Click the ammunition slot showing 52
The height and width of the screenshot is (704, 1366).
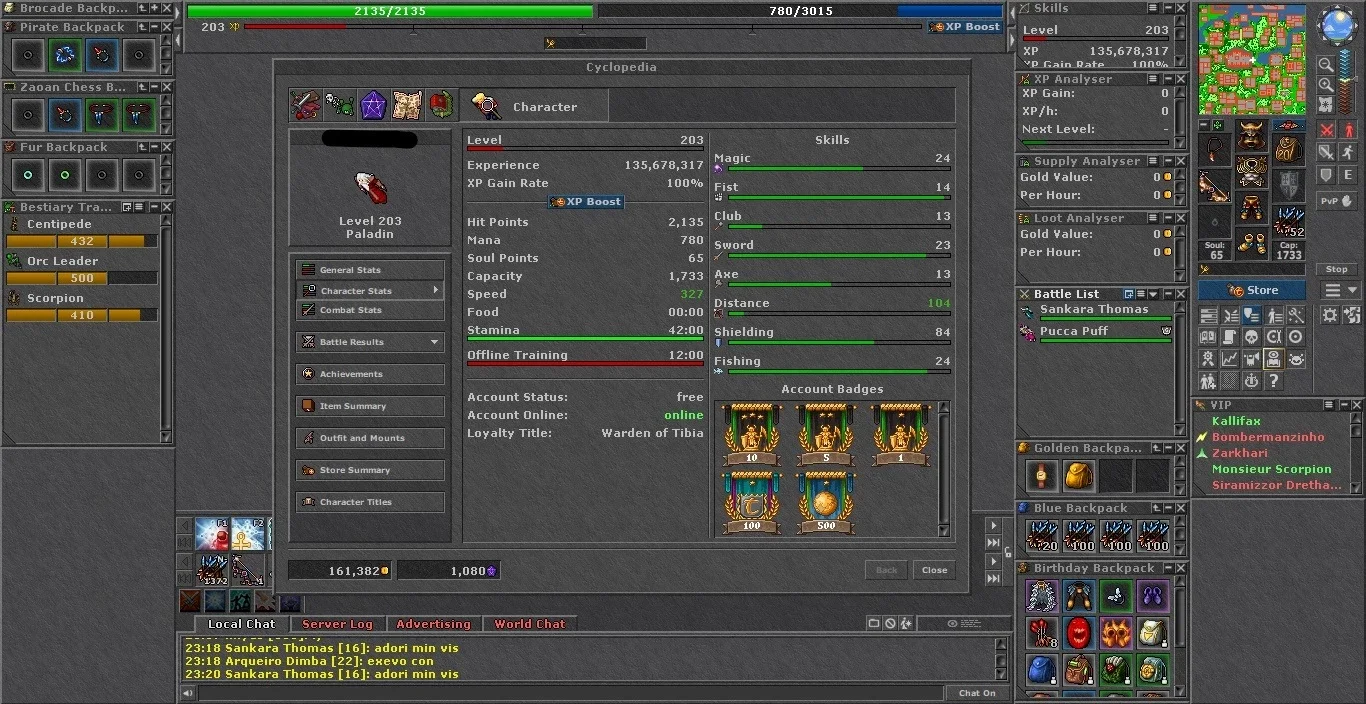(x=1288, y=221)
